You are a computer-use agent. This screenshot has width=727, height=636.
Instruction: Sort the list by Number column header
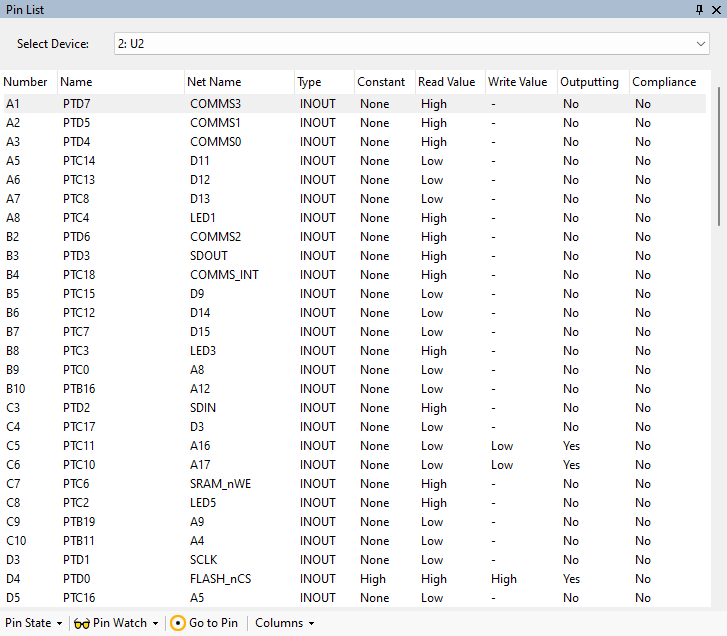26,82
